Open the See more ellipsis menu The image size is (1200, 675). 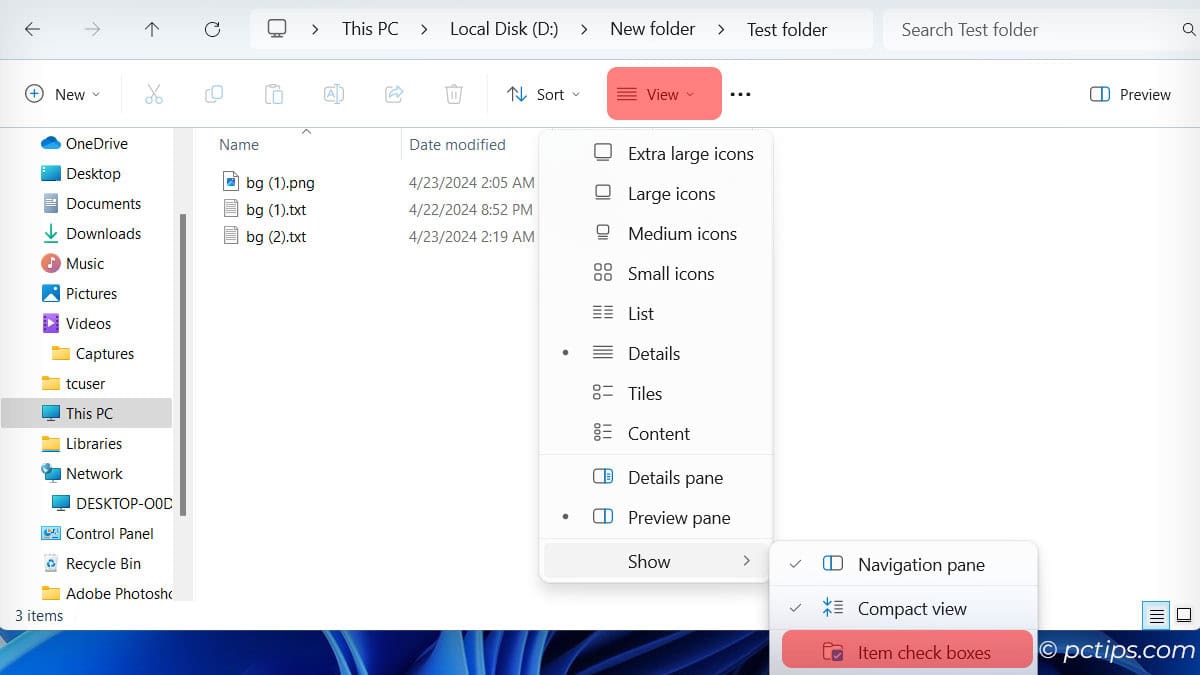[x=740, y=93]
